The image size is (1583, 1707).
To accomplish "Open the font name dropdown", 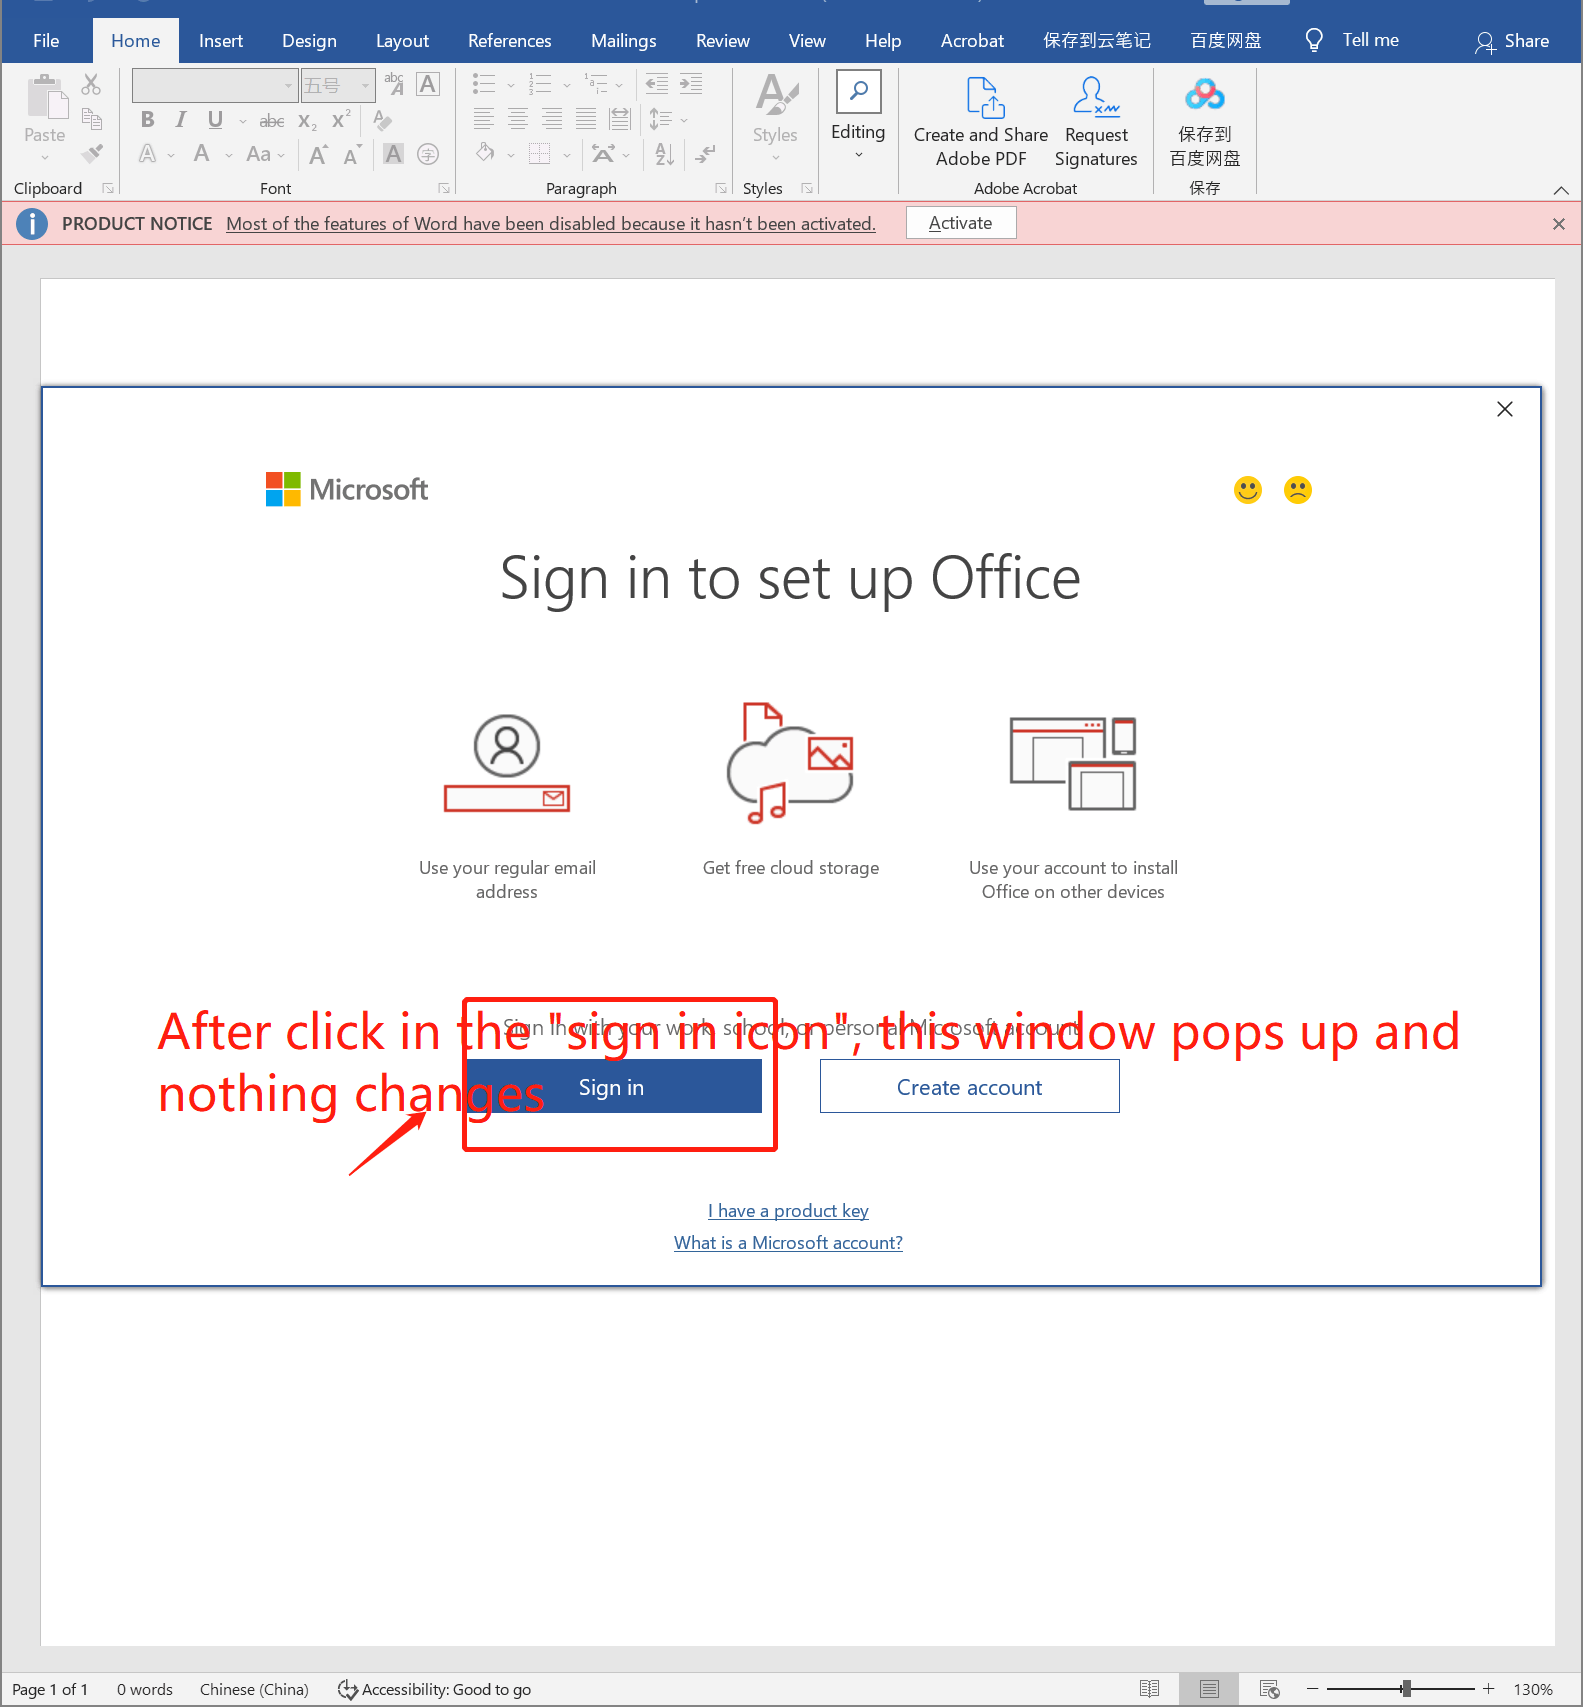I will click(x=288, y=86).
